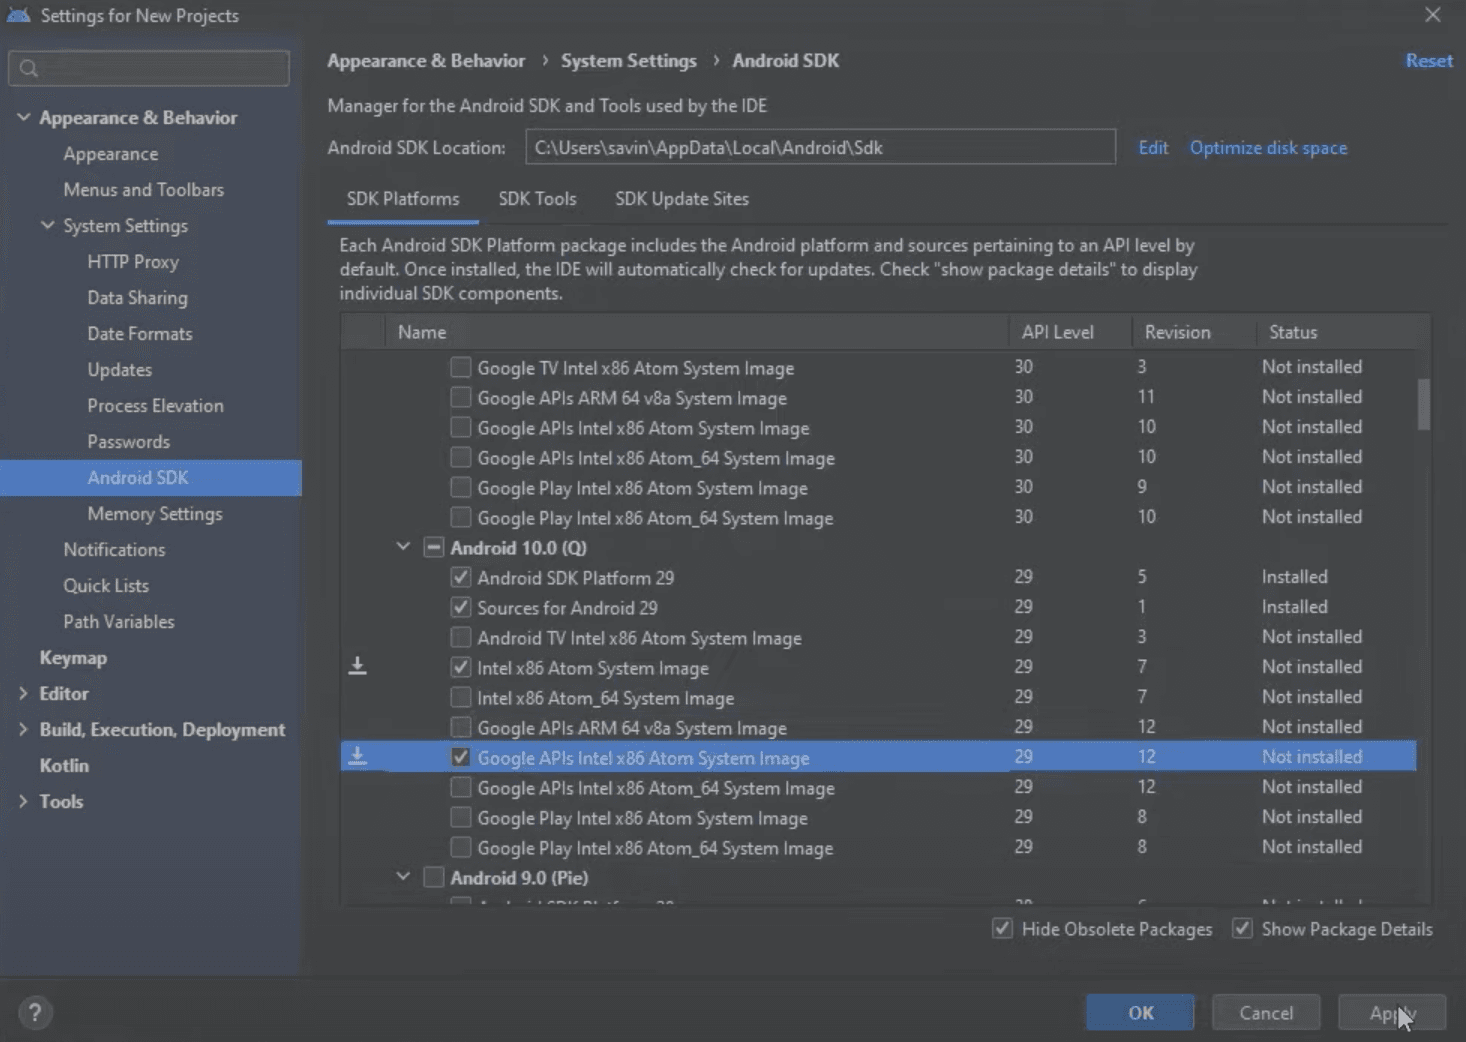Viewport: 1466px width, 1042px height.
Task: Click the download icon beside Intel x86 Atom System Image
Action: (x=358, y=666)
